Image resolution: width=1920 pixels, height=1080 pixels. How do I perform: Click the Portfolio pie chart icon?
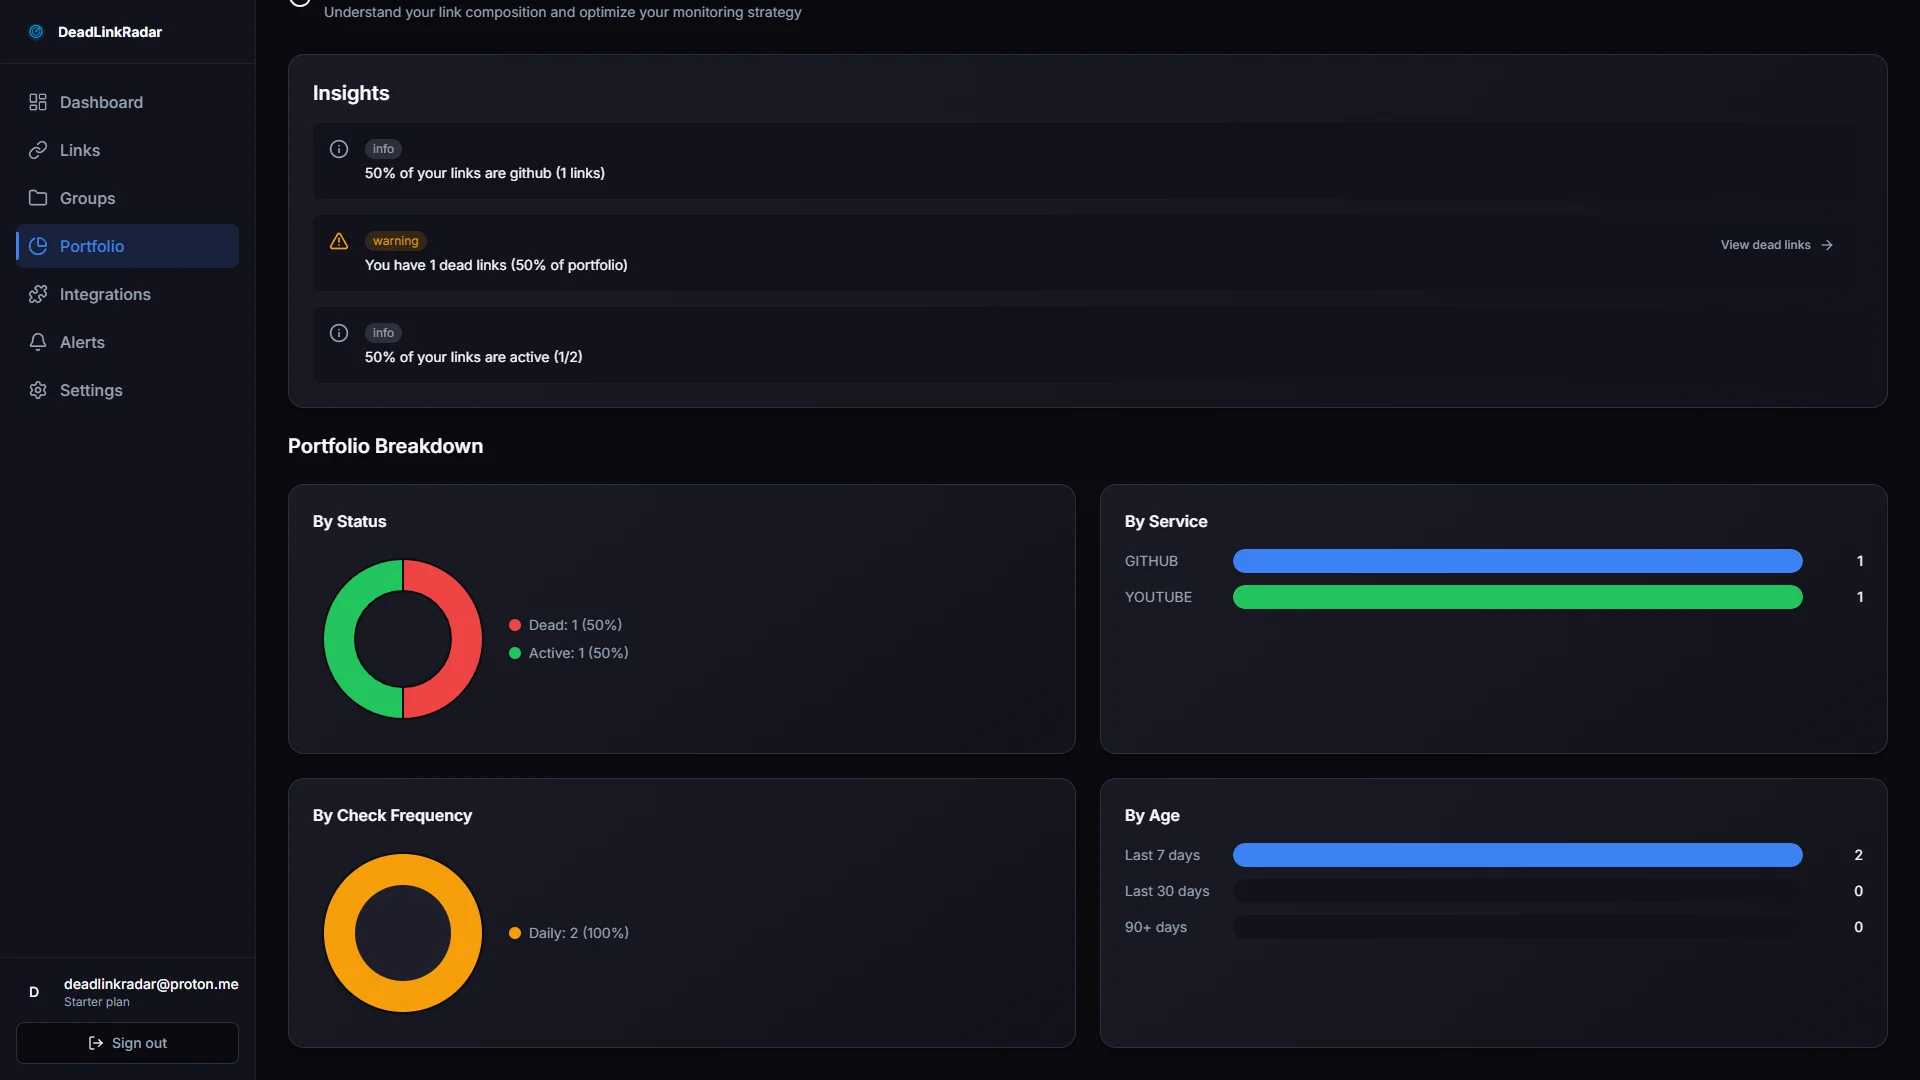38,246
